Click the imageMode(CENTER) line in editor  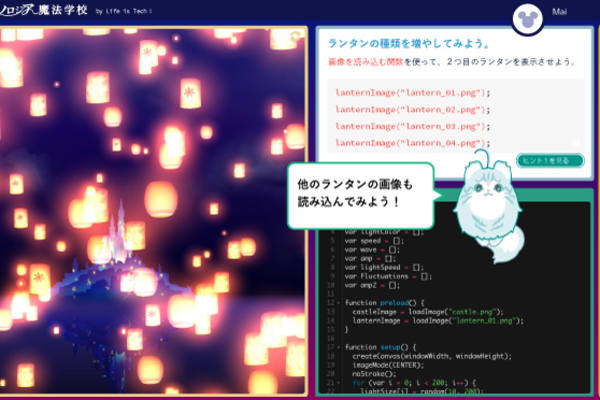(x=388, y=365)
